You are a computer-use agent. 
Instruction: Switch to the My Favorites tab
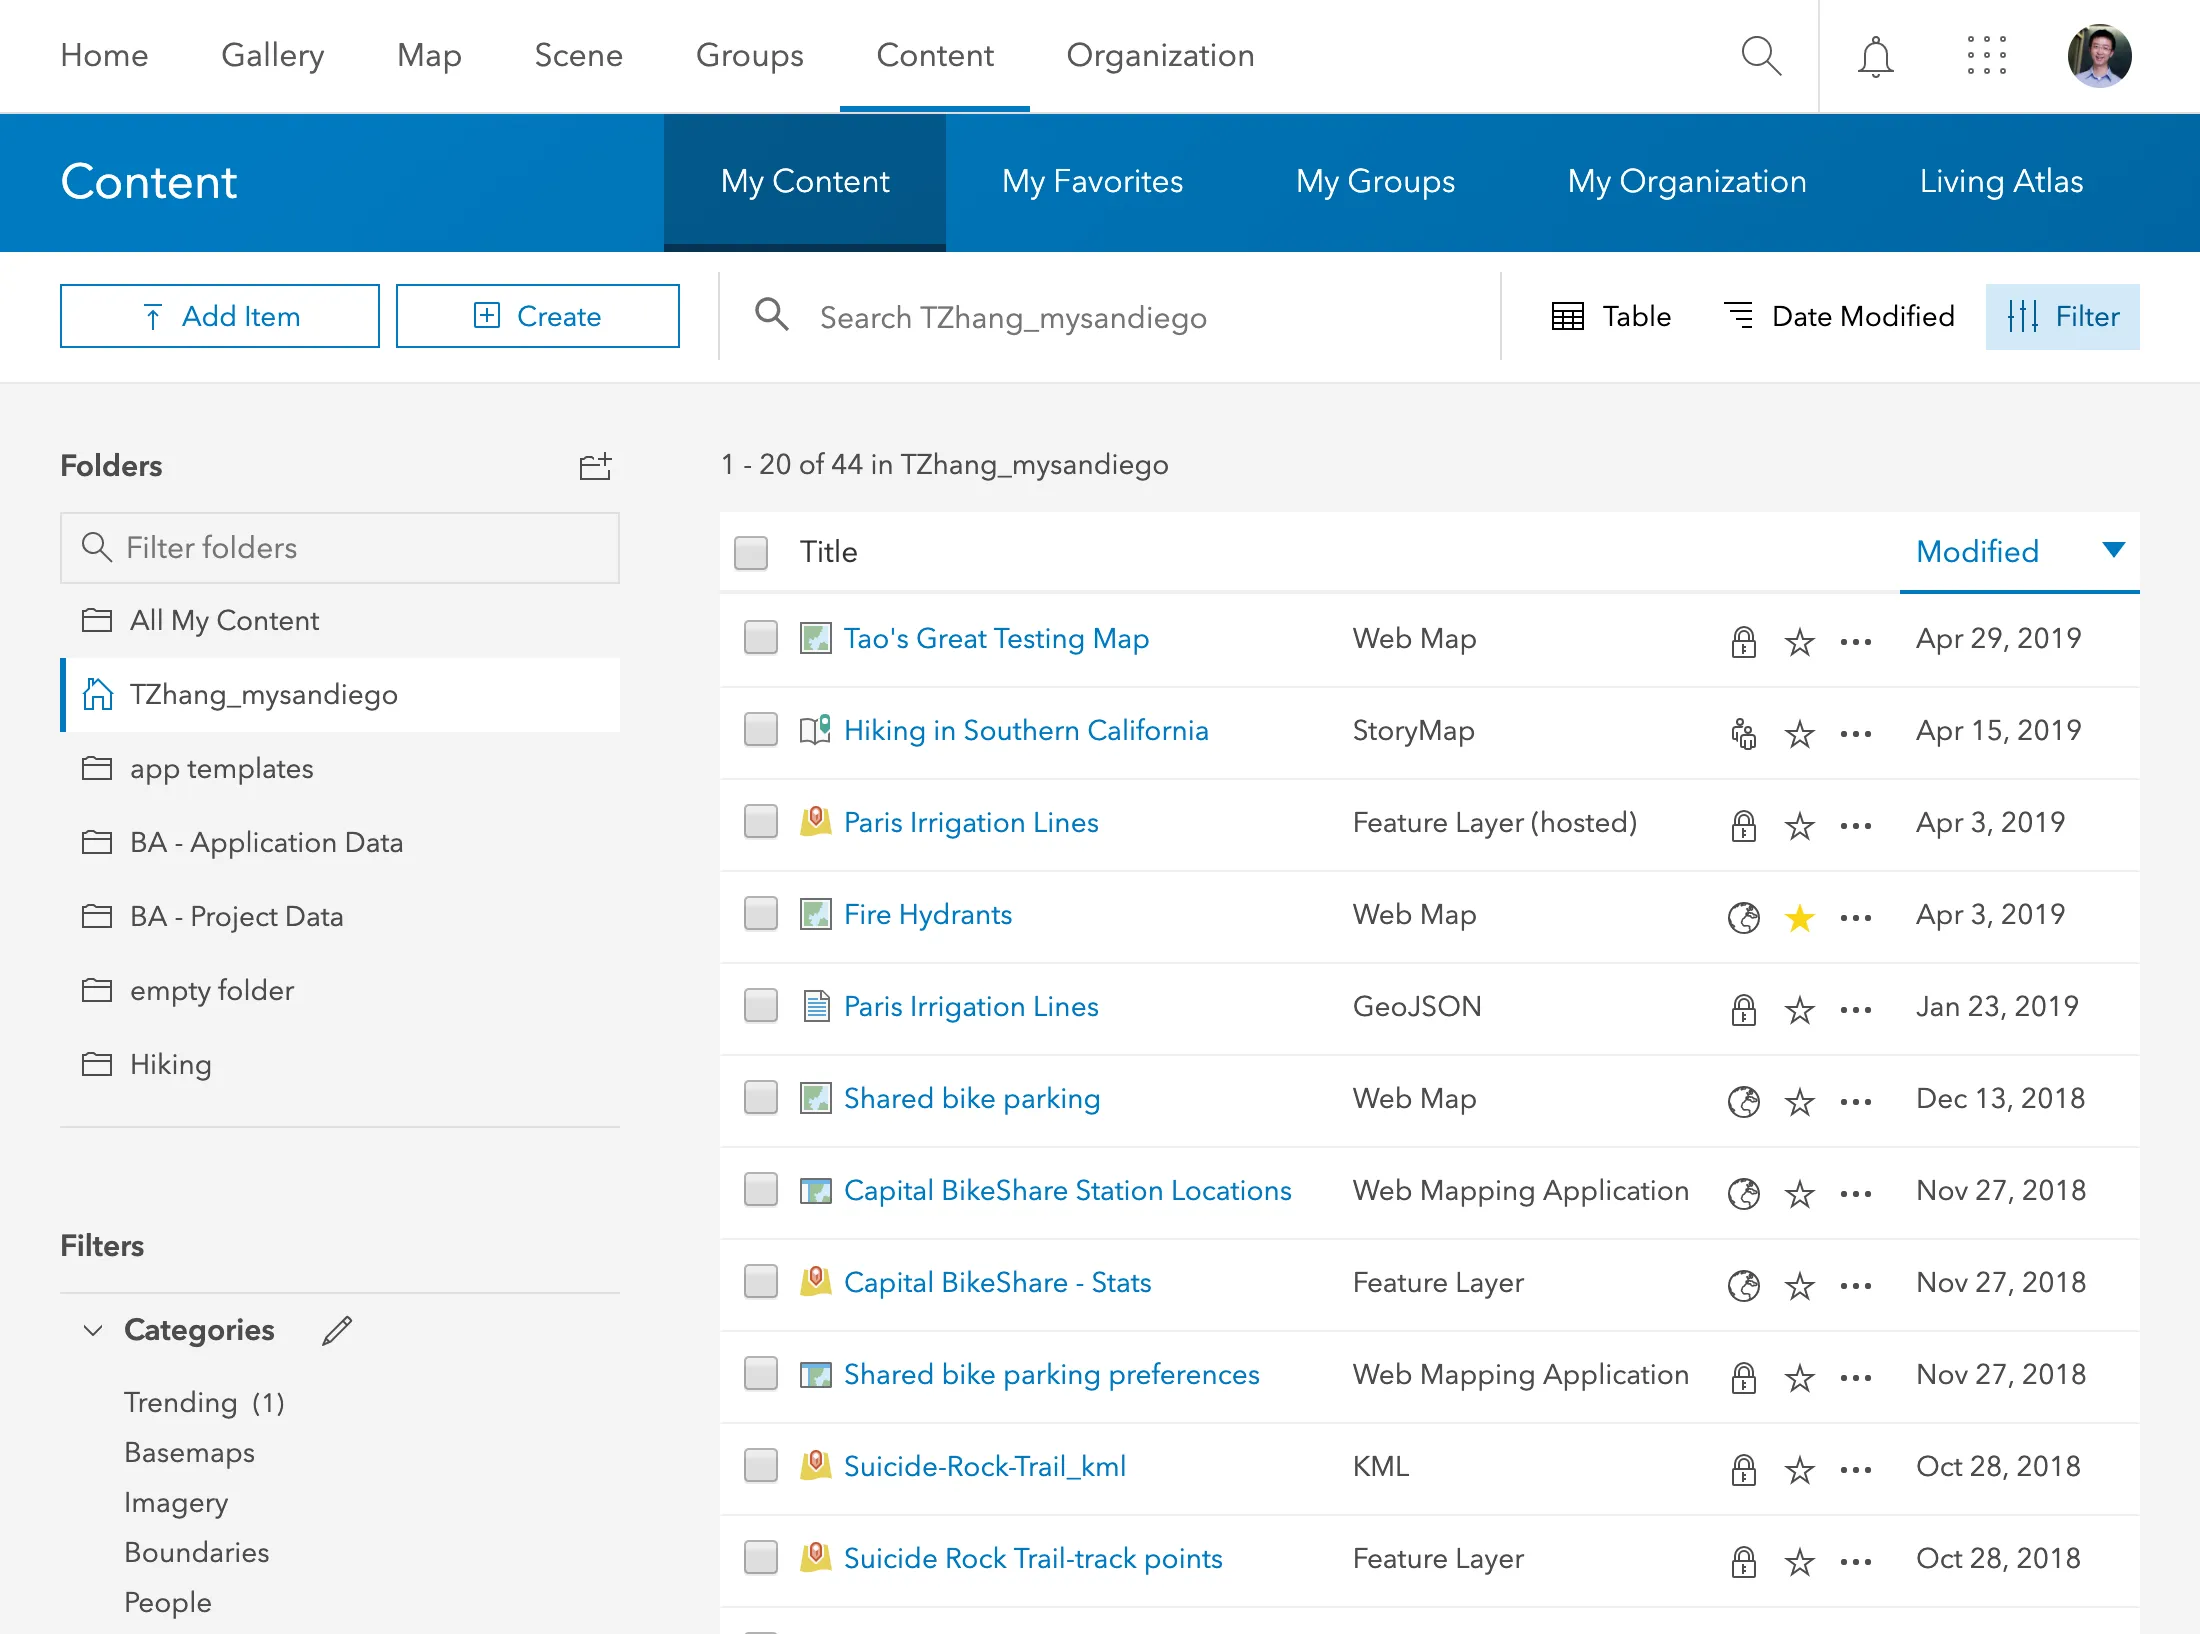pyautogui.click(x=1092, y=182)
